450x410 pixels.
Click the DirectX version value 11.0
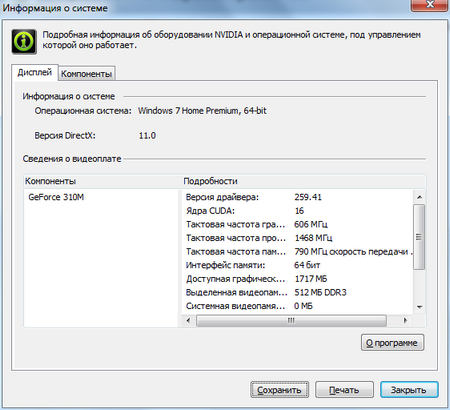147,136
